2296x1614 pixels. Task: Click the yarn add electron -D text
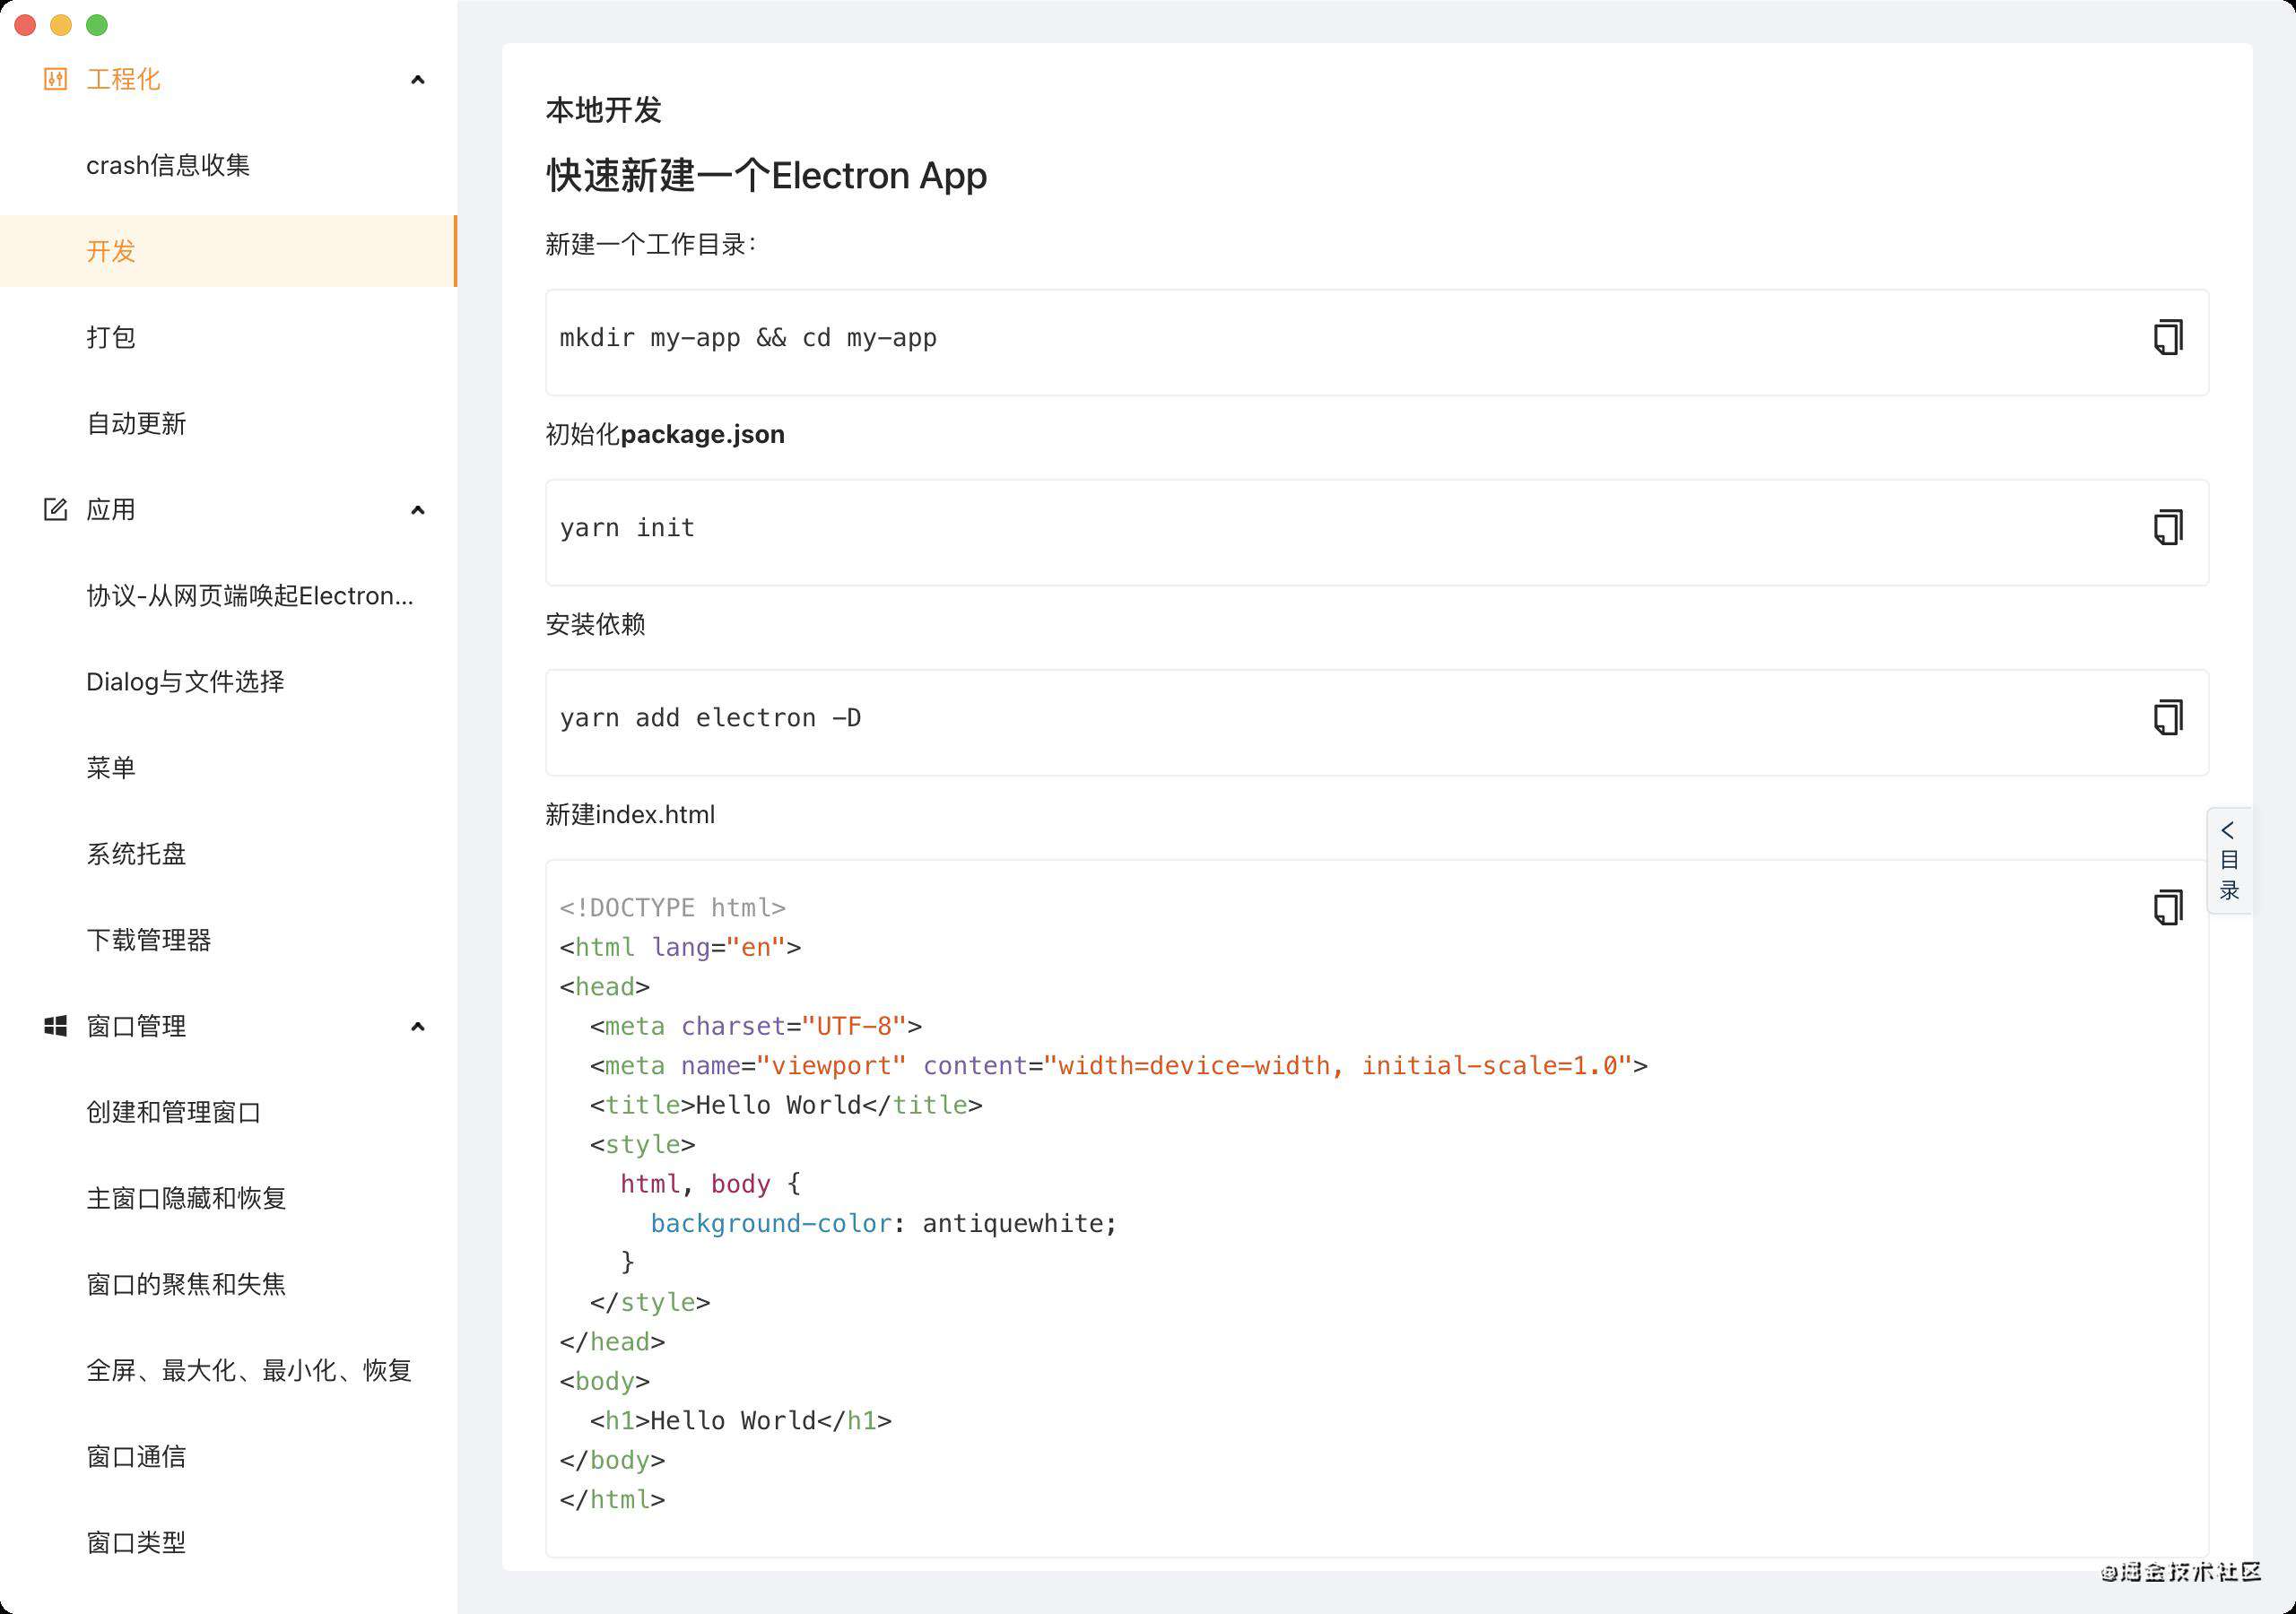click(710, 718)
